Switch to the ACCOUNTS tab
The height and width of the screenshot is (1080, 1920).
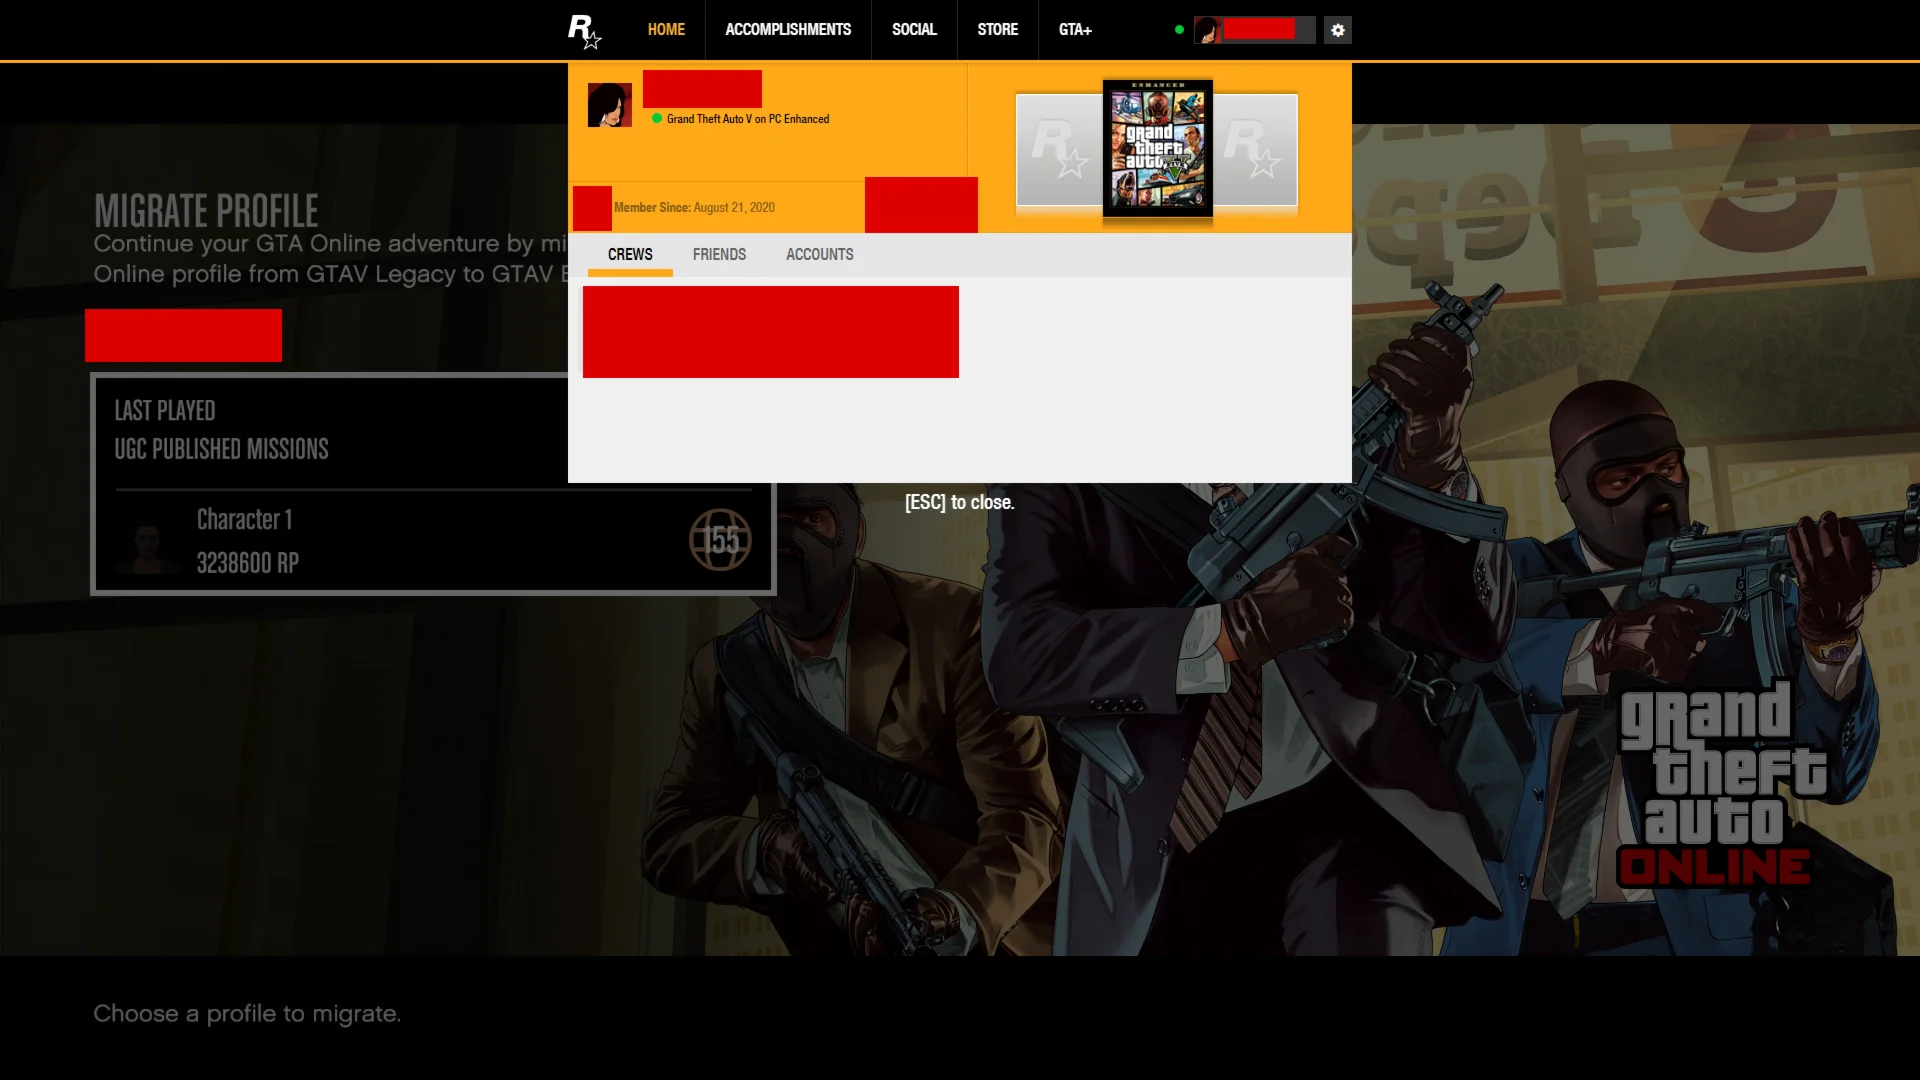point(819,255)
